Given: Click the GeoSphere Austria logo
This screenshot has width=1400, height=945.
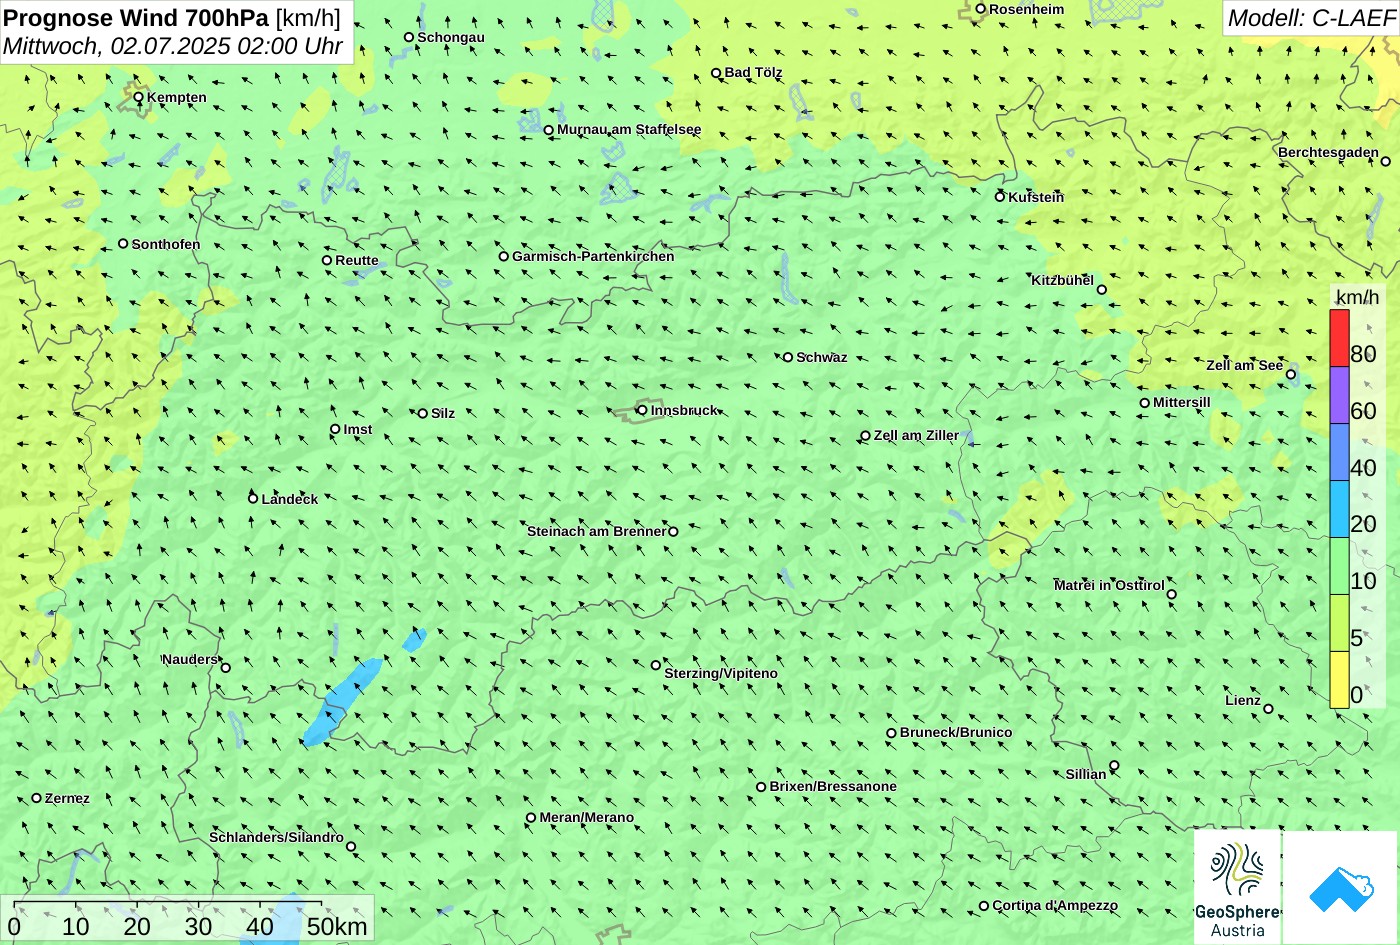Looking at the screenshot, I should [1237, 887].
